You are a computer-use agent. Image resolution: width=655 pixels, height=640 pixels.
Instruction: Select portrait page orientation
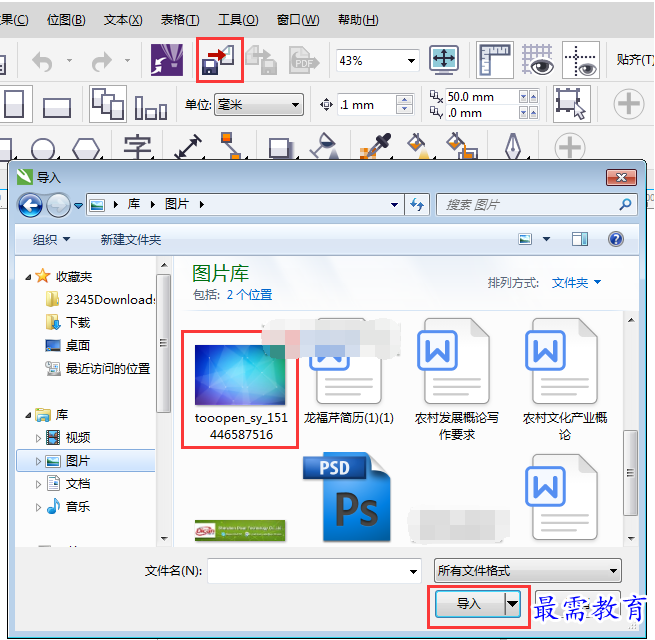pyautogui.click(x=14, y=104)
